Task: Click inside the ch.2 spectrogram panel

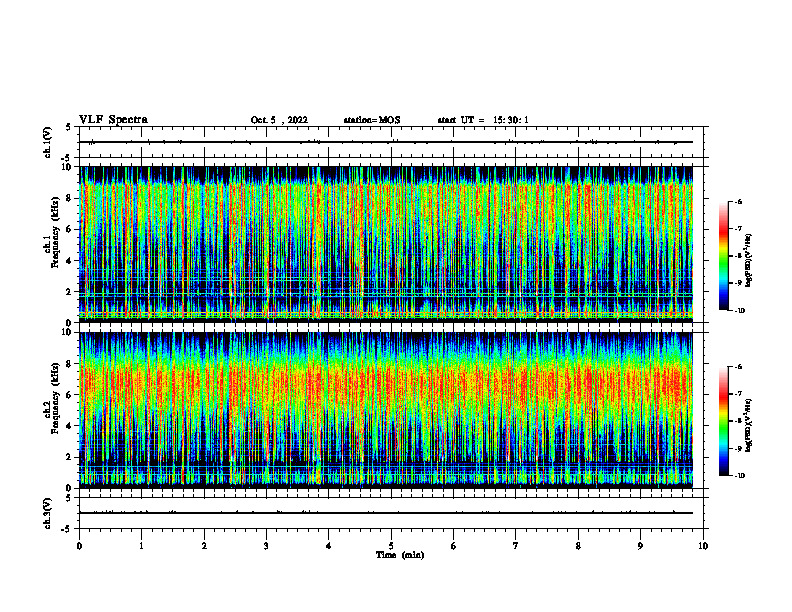Action: [386, 410]
